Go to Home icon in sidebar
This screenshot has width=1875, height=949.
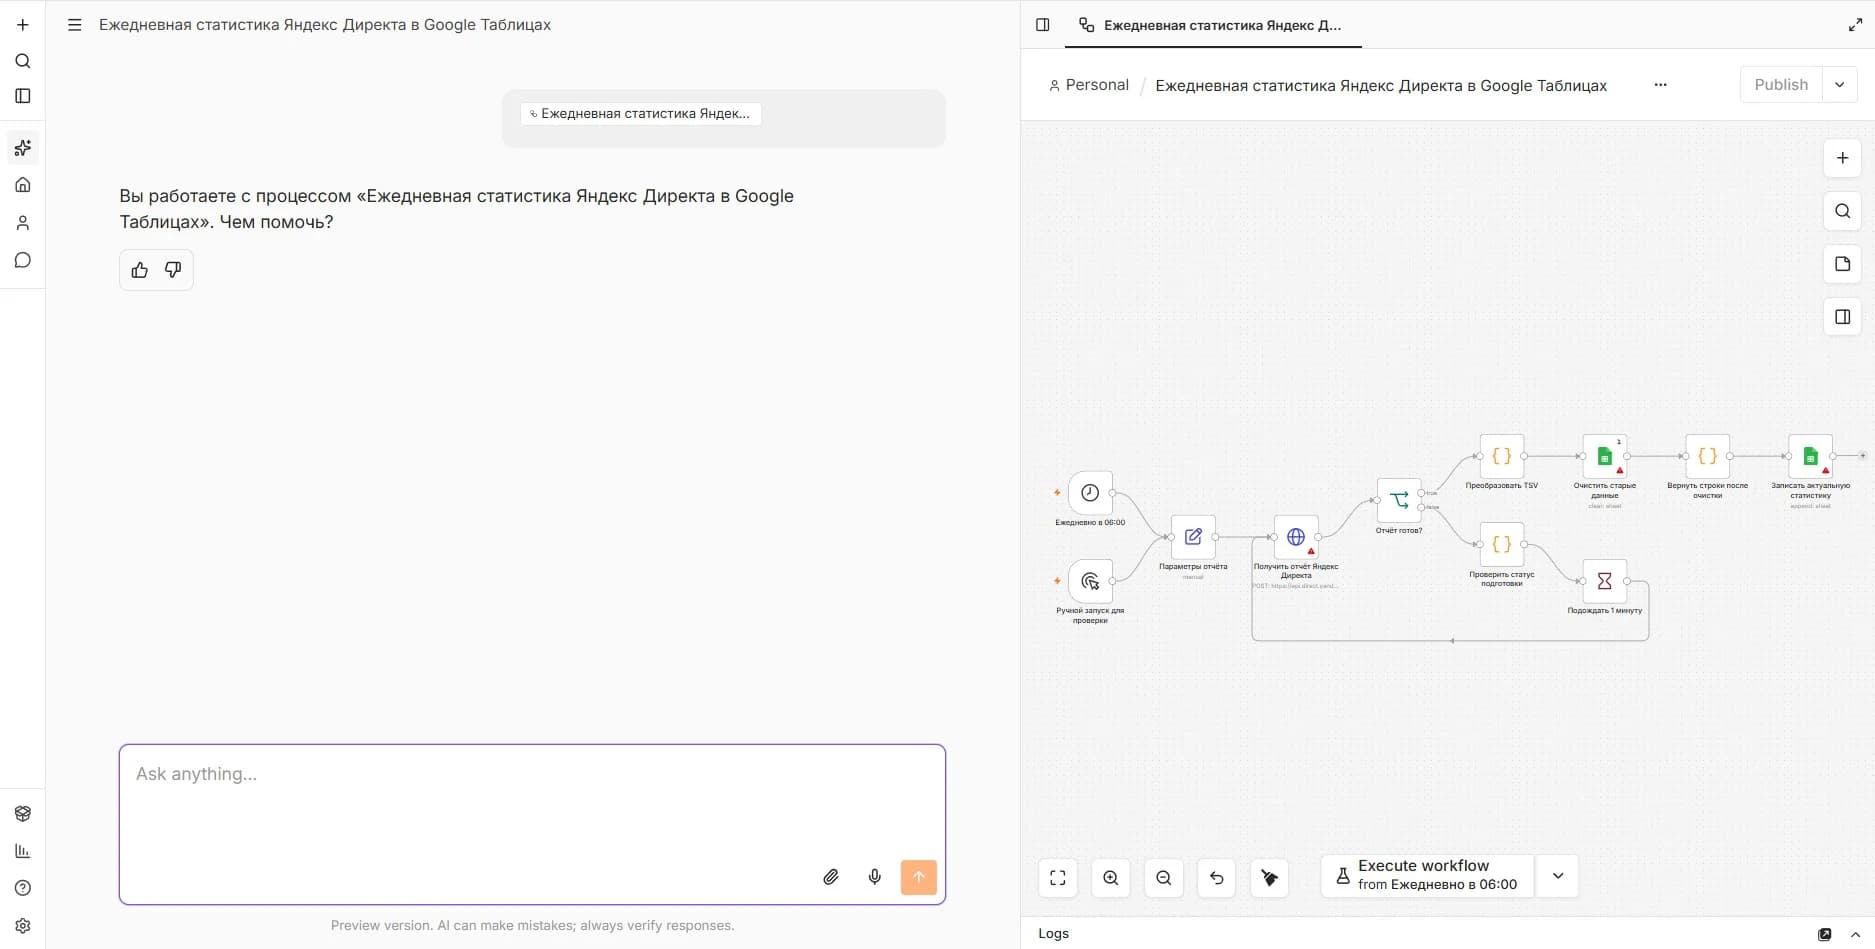click(23, 185)
